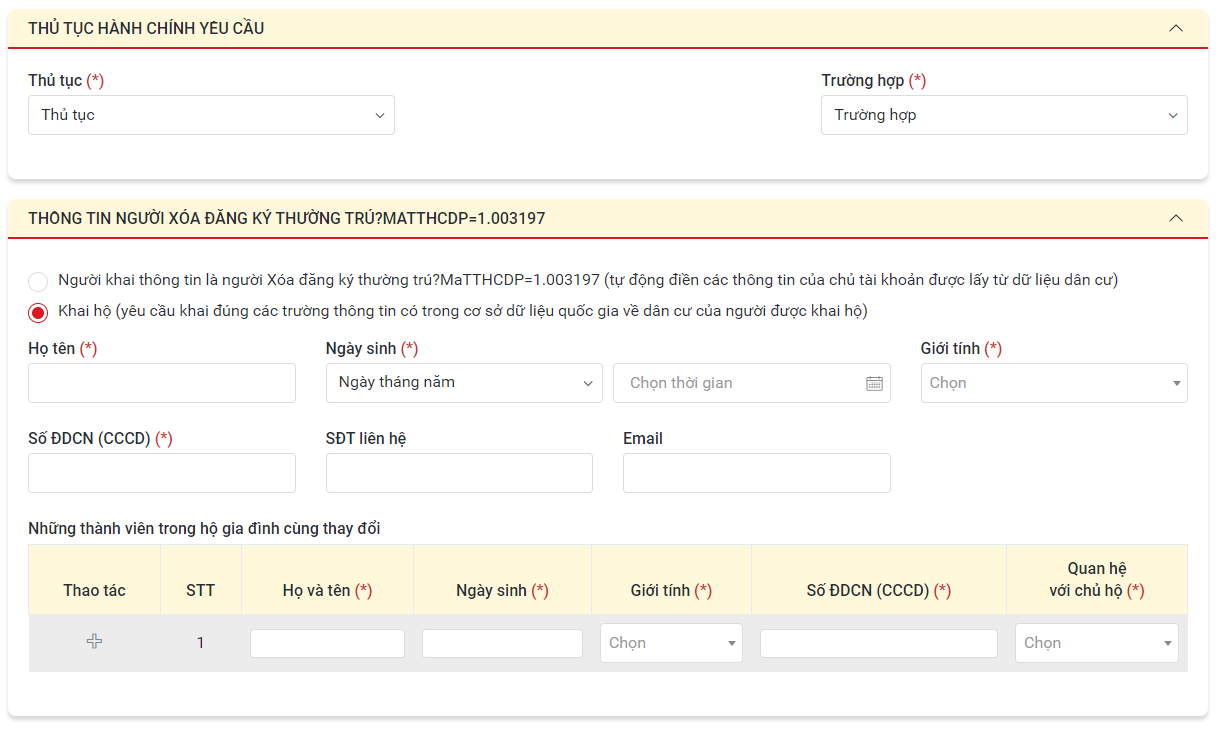Click the Họ tên input field
Screen dimensions: 1219x731
162,383
